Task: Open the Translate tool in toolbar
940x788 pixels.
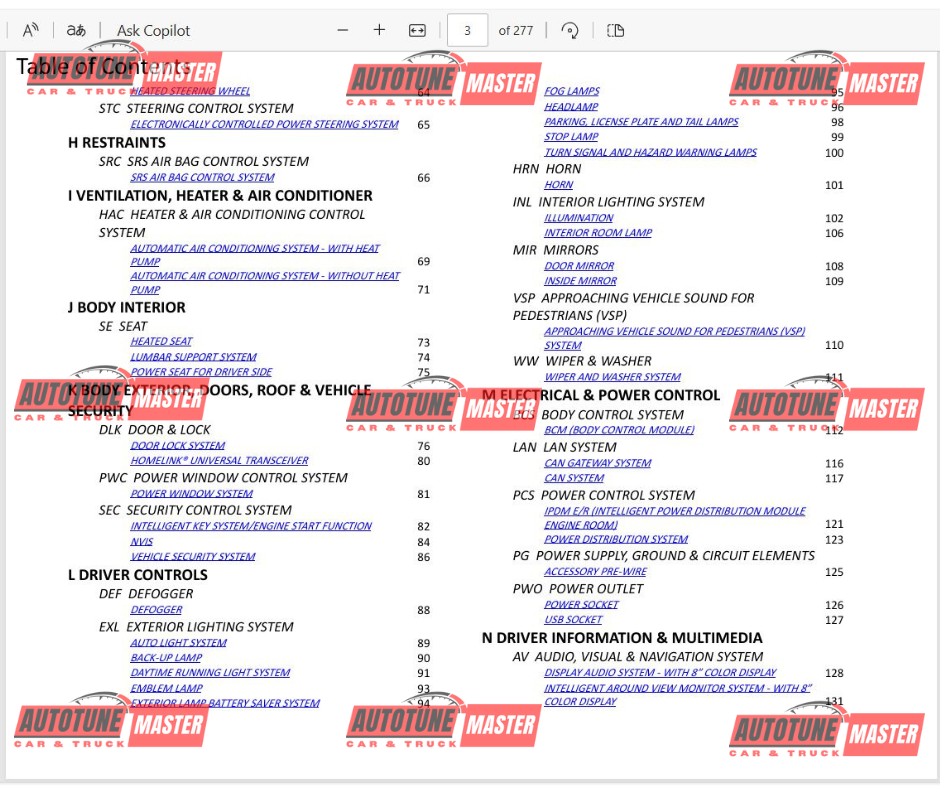Action: [76, 30]
